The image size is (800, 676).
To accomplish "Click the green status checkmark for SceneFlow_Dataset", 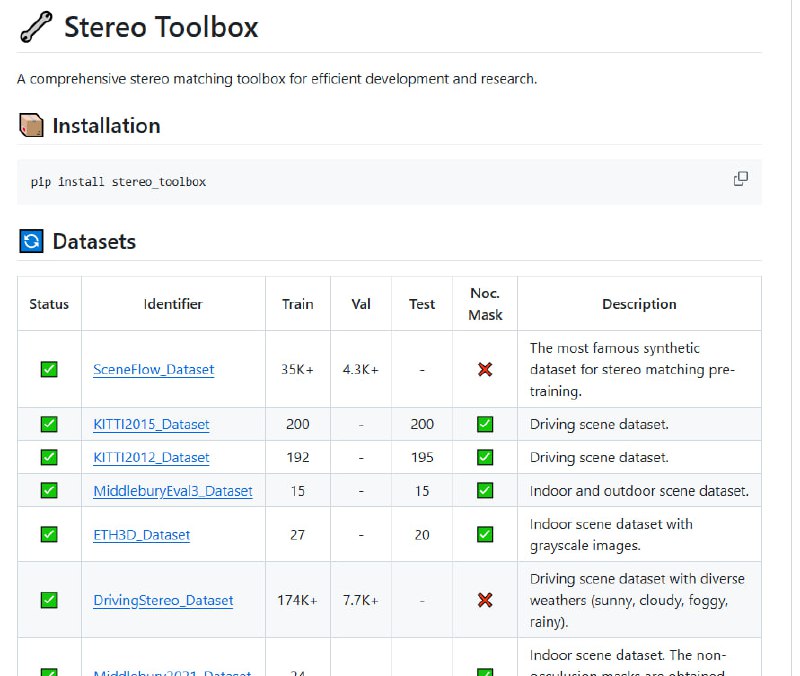I will [x=48, y=369].
